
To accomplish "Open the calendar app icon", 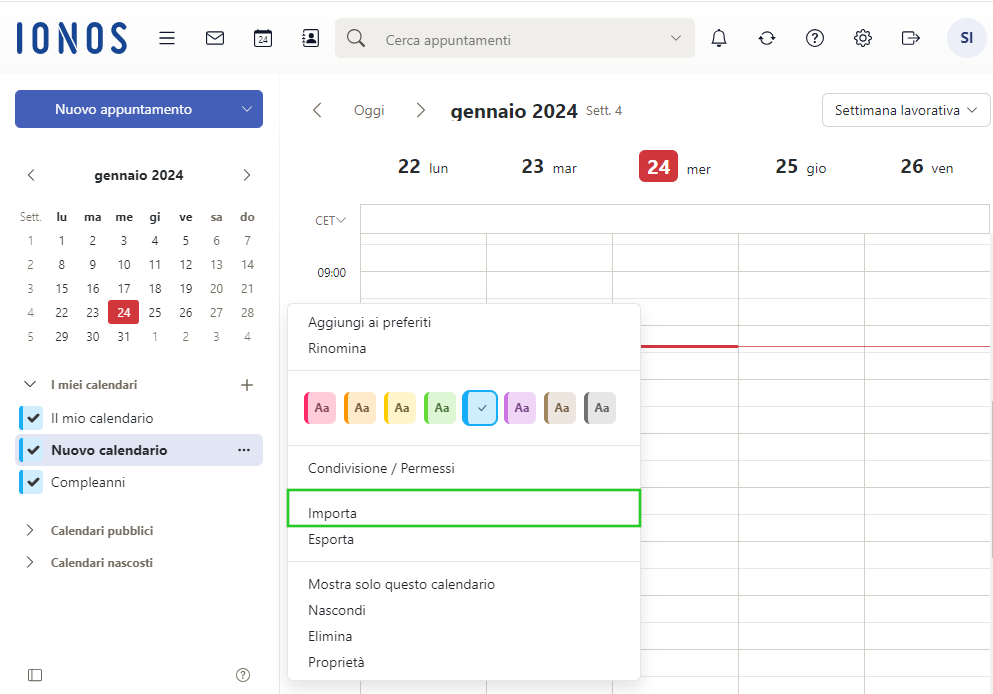I will point(263,39).
